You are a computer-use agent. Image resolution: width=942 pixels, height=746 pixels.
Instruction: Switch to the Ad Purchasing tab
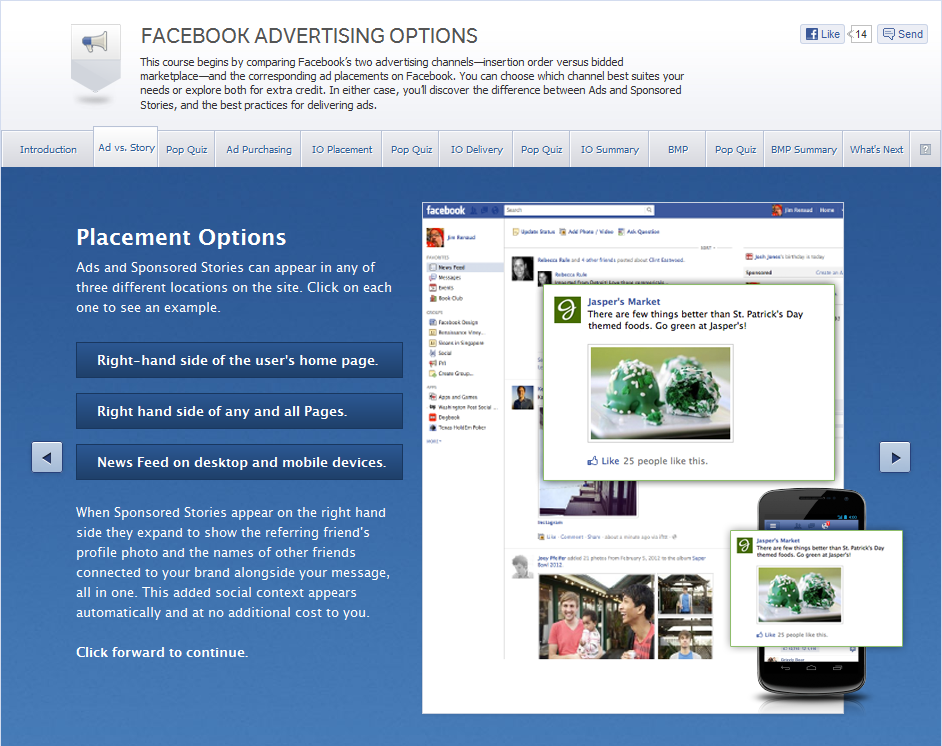(259, 149)
